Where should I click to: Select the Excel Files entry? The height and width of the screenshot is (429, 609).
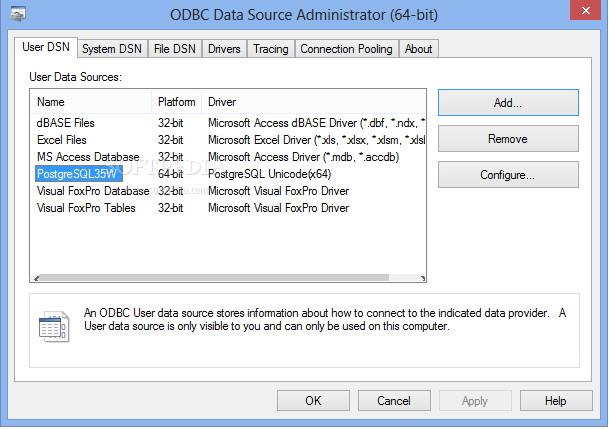pyautogui.click(x=62, y=140)
